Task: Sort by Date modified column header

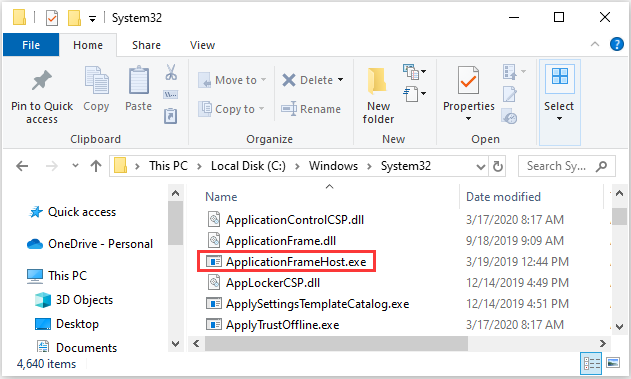Action: coord(503,197)
